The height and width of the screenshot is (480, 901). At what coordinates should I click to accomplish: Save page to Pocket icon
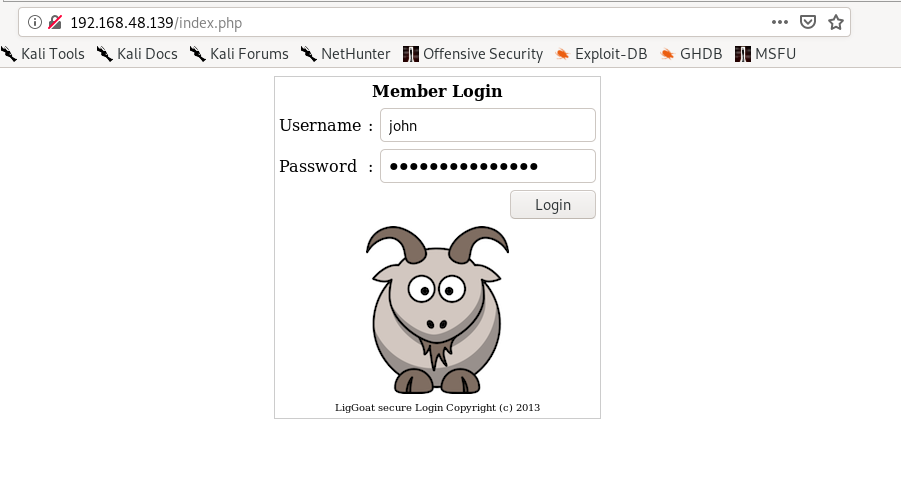click(x=808, y=22)
